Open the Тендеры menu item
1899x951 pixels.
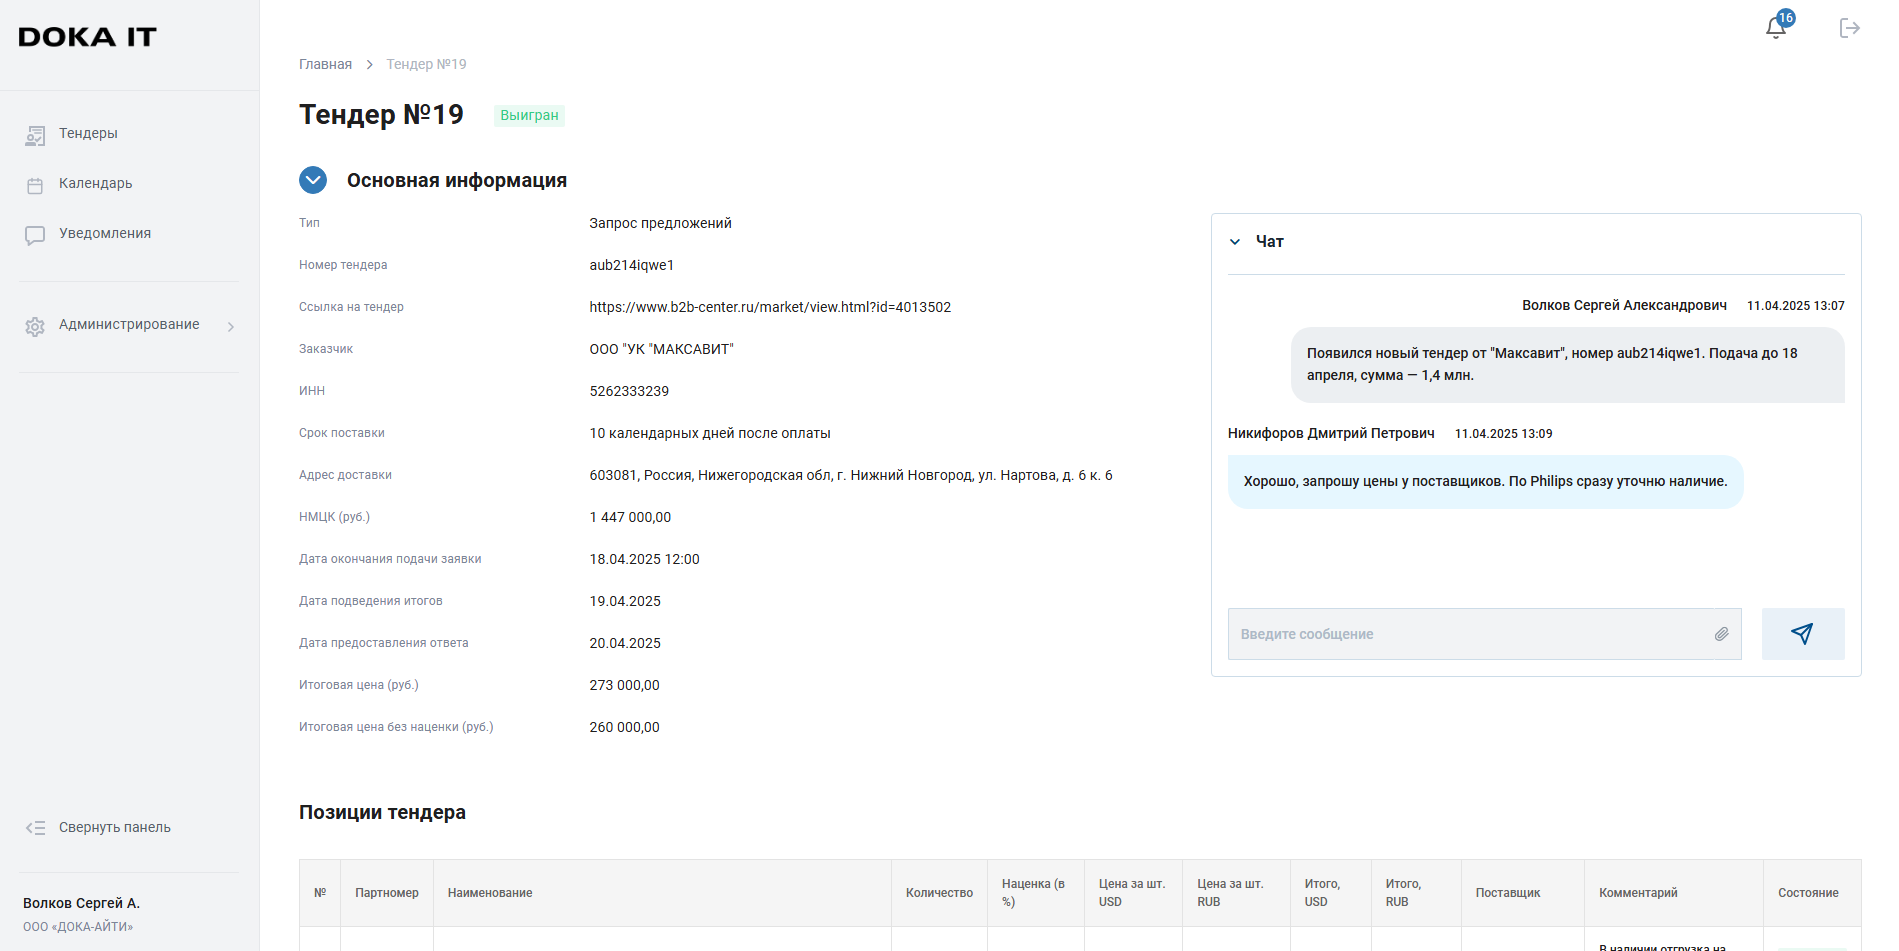click(88, 133)
